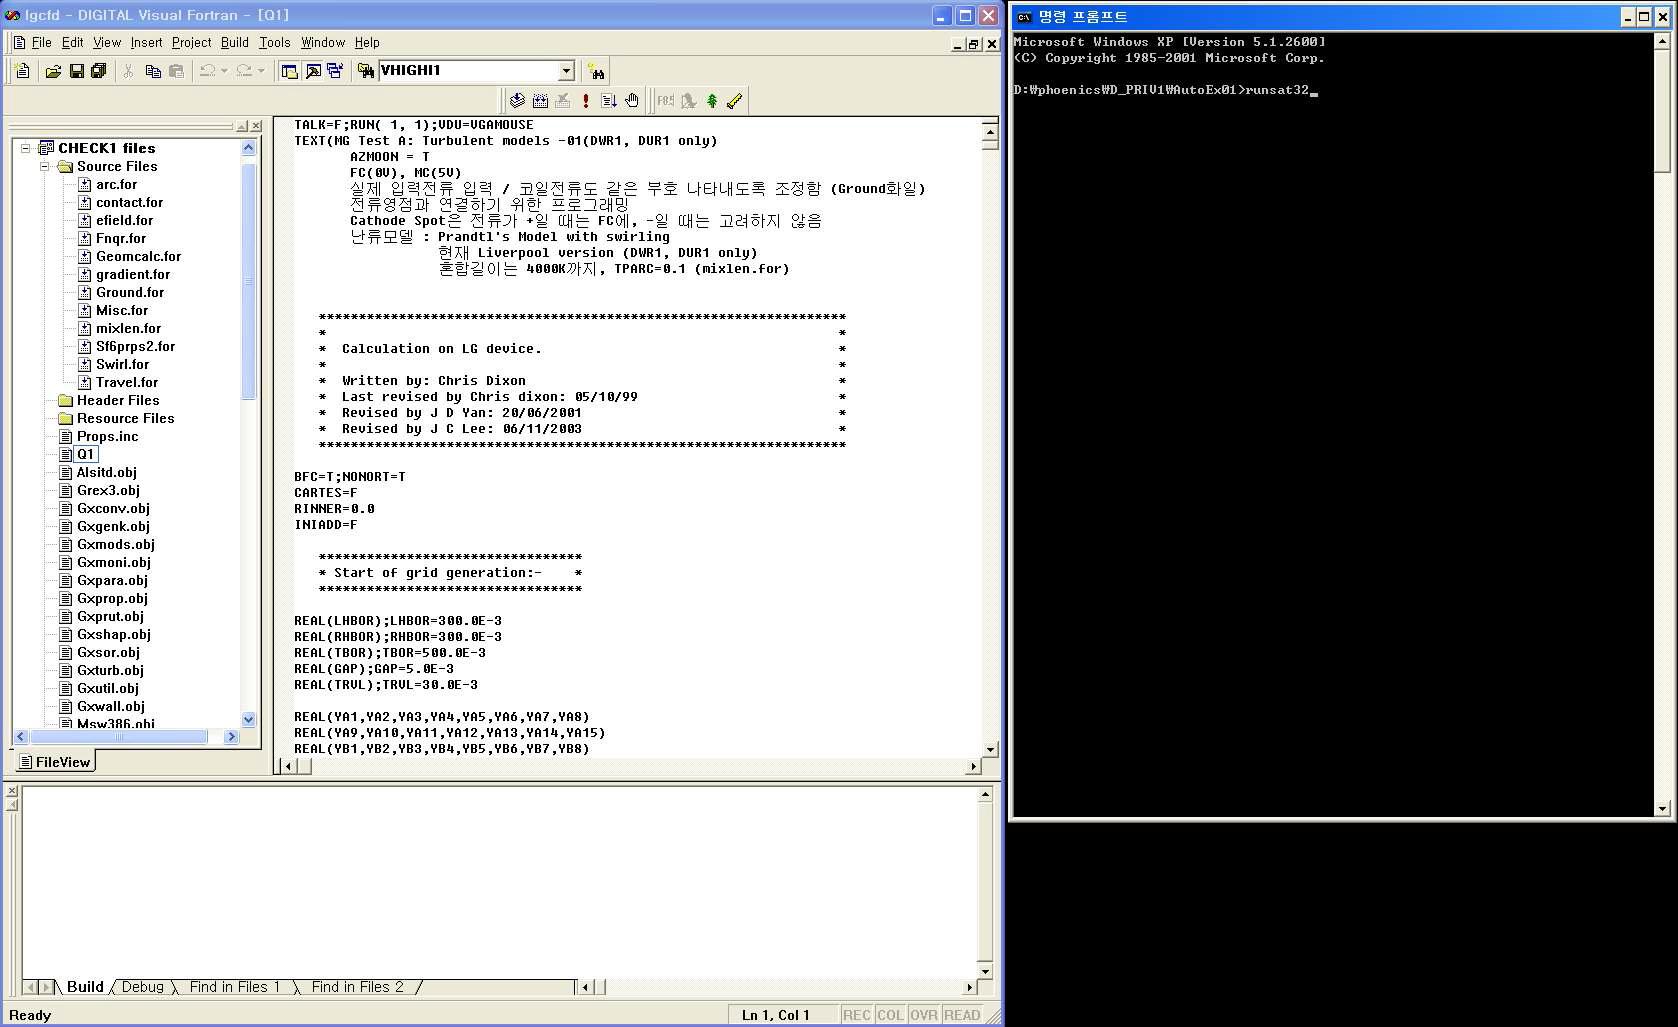
Task: Click the binoculars Search icon
Action: point(596,71)
